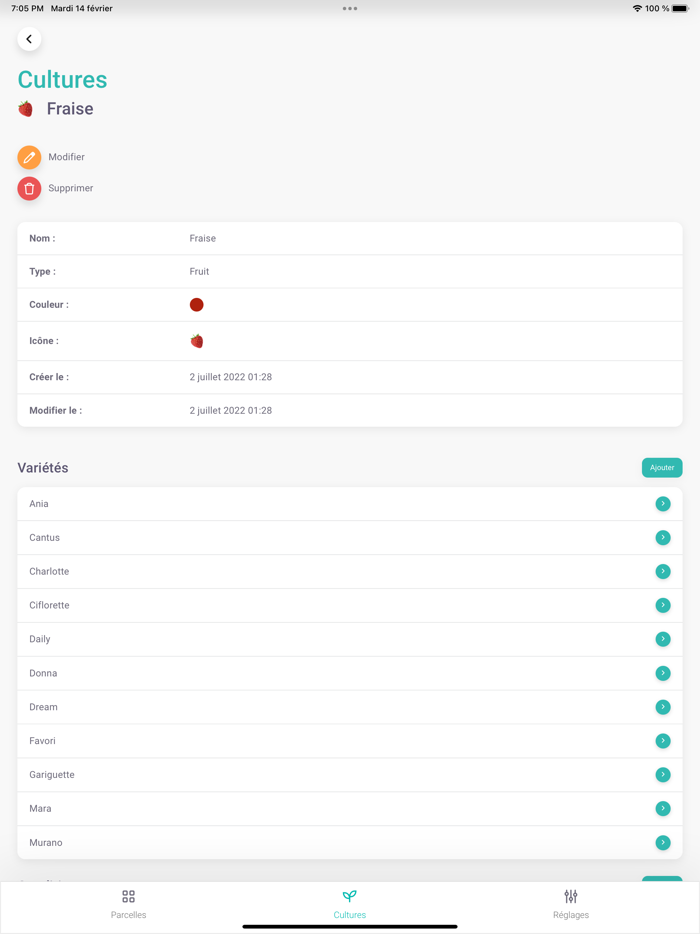Viewport: 700px width, 934px height.
Task: Open the Murano variety chevron
Action: pyautogui.click(x=663, y=842)
